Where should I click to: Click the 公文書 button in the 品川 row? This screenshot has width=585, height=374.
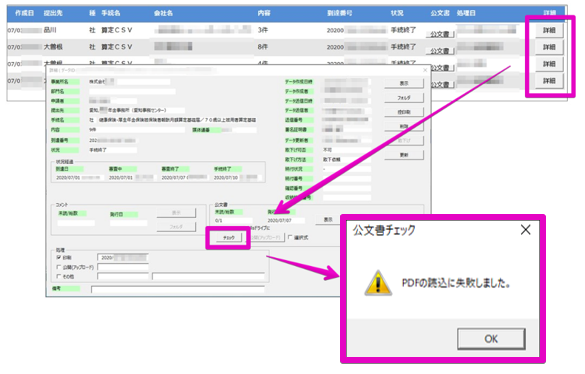440,34
